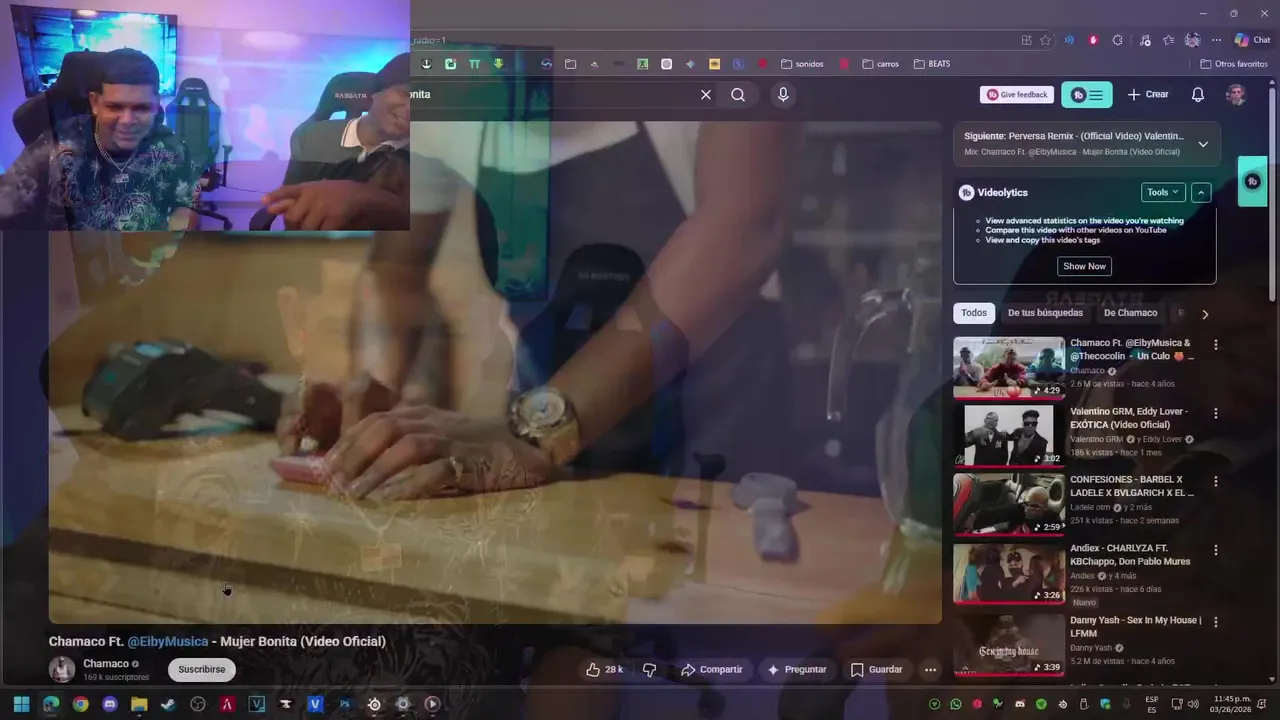Open the Chamaco channel avatar
This screenshot has width=1280, height=720.
[62, 670]
